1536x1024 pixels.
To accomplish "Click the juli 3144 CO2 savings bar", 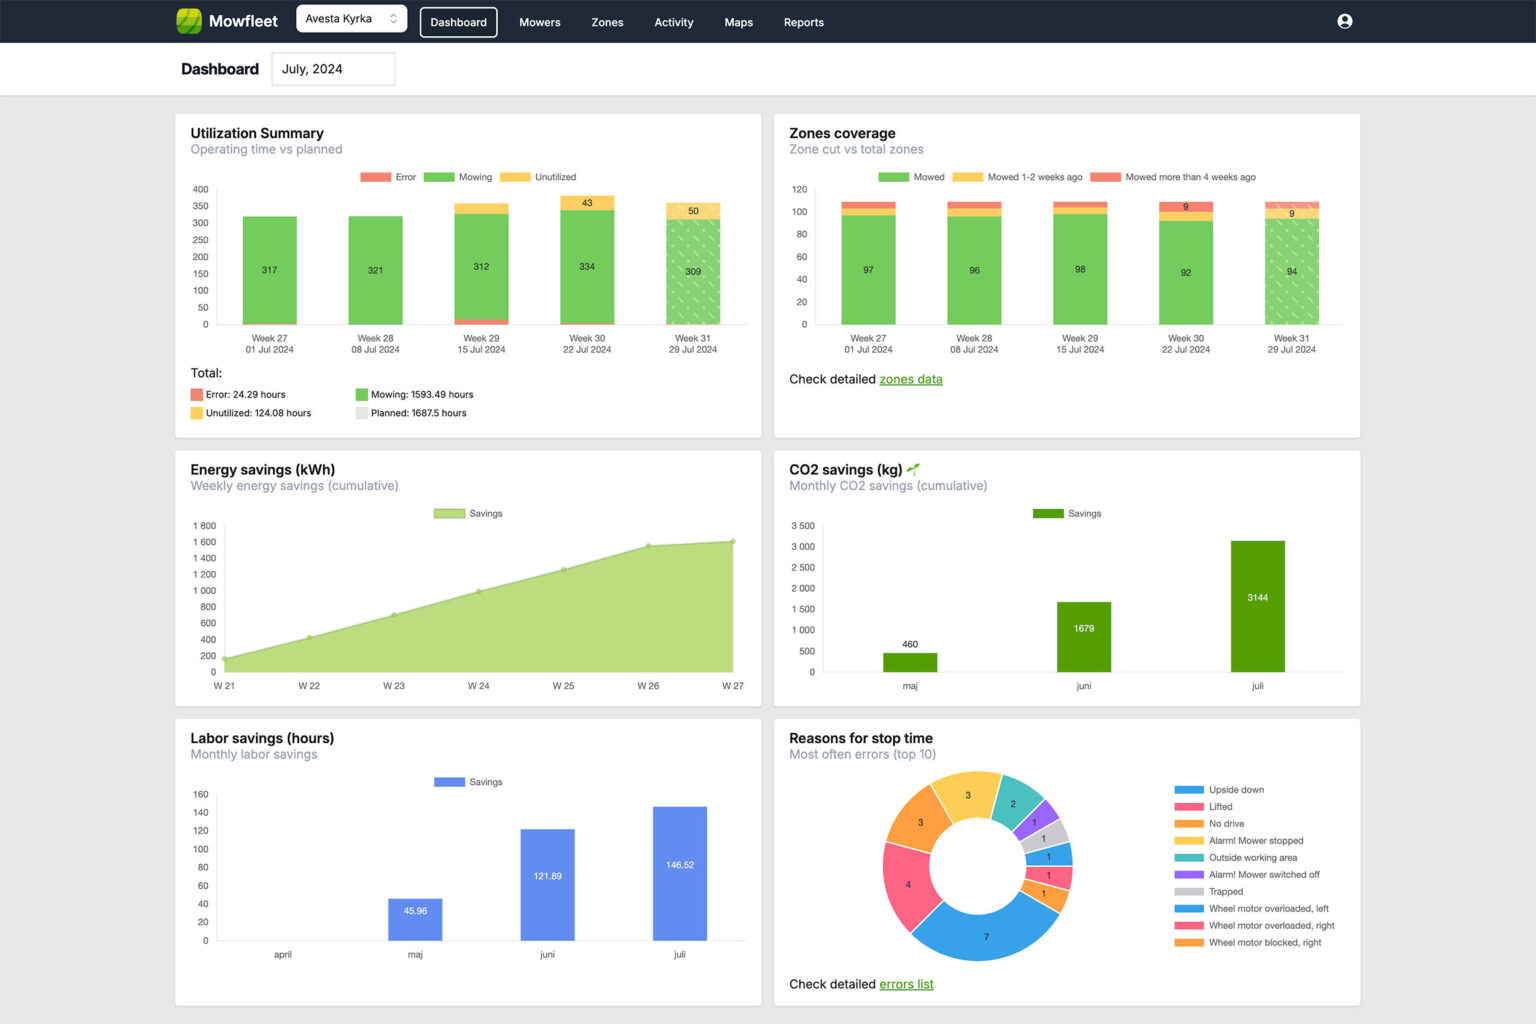I will click(1257, 606).
